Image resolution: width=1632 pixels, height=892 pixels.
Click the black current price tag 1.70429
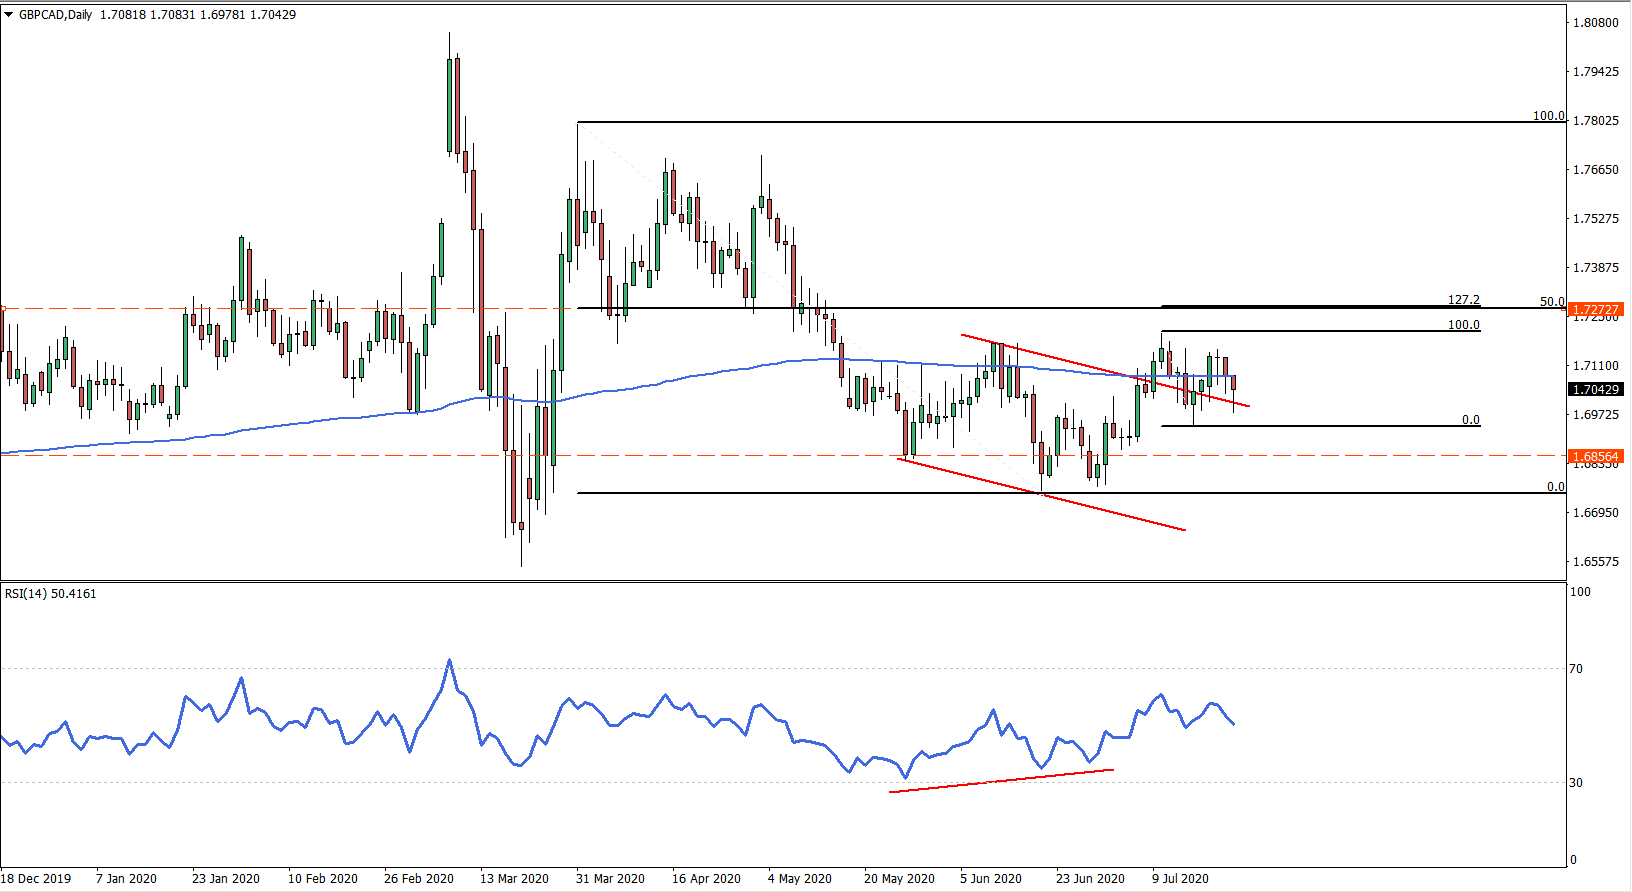click(1595, 390)
